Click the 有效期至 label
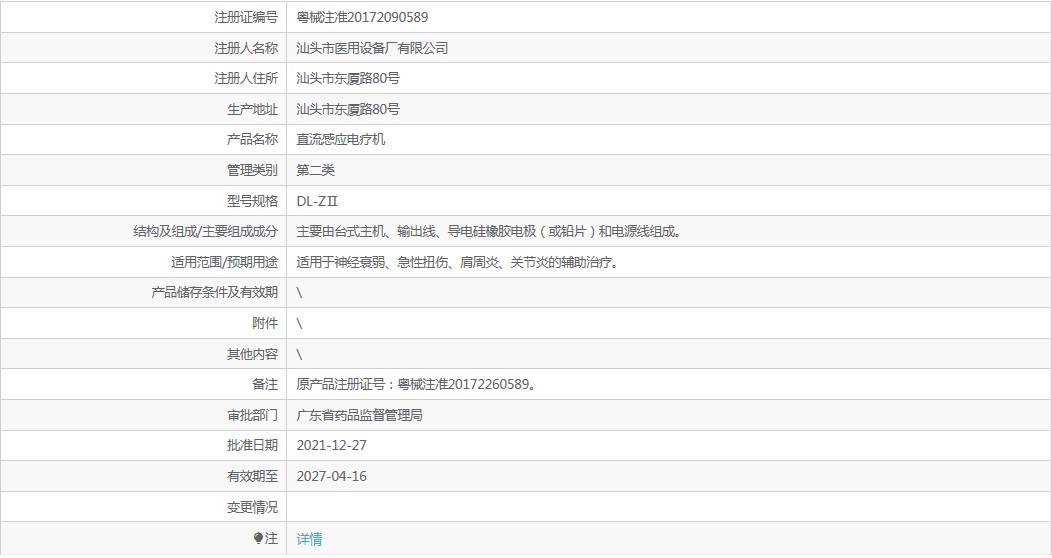1052x558 pixels. [252, 476]
